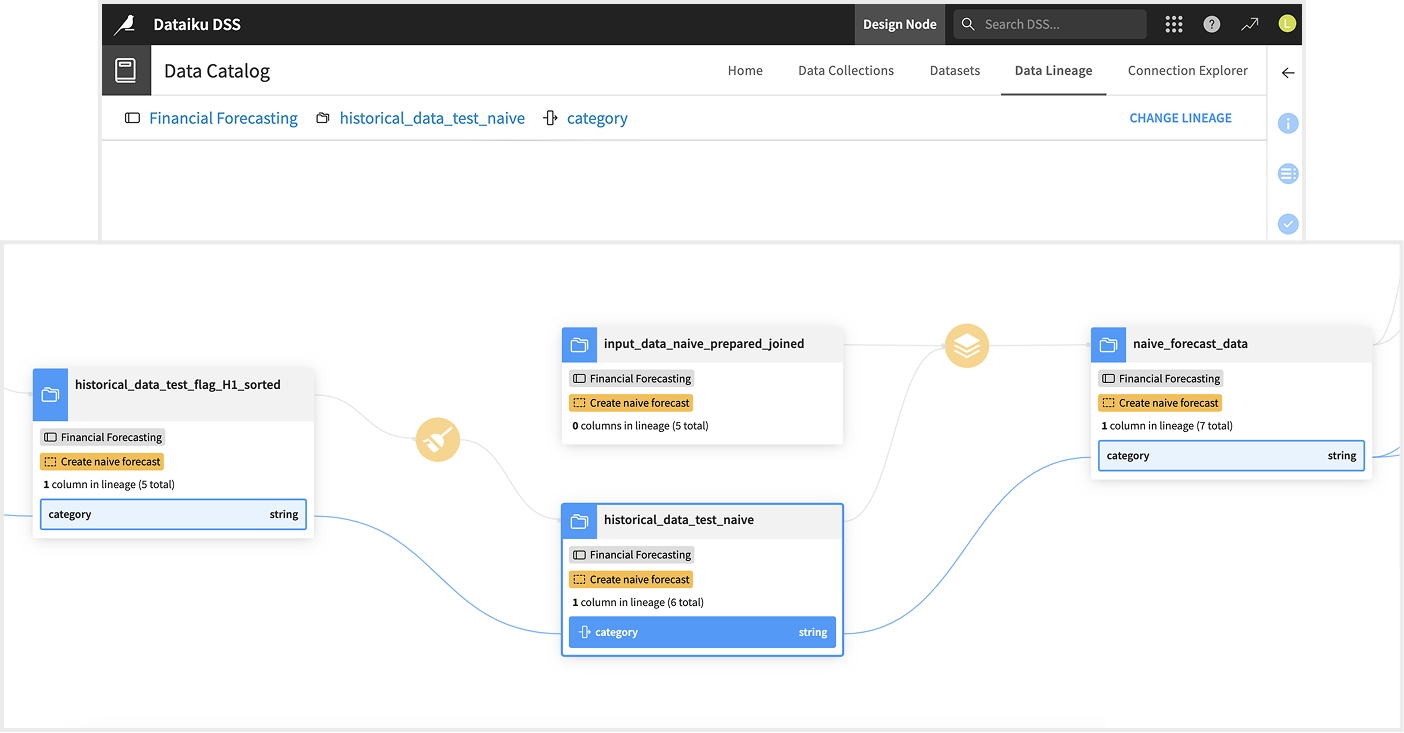This screenshot has height=733, width=1404.
Task: Click Create naive forecast tag in historical_data_test_naive
Action: point(631,579)
